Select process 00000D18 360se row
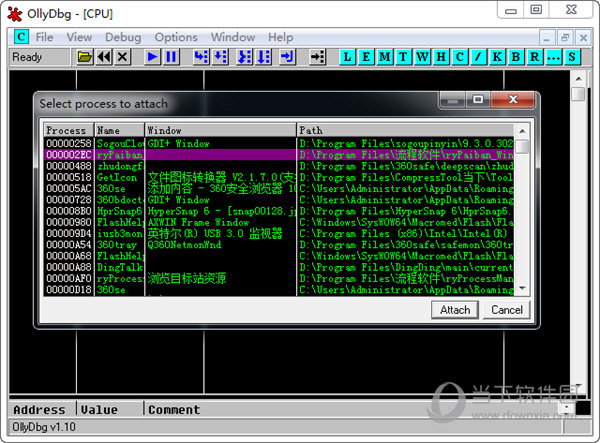 [x=279, y=290]
